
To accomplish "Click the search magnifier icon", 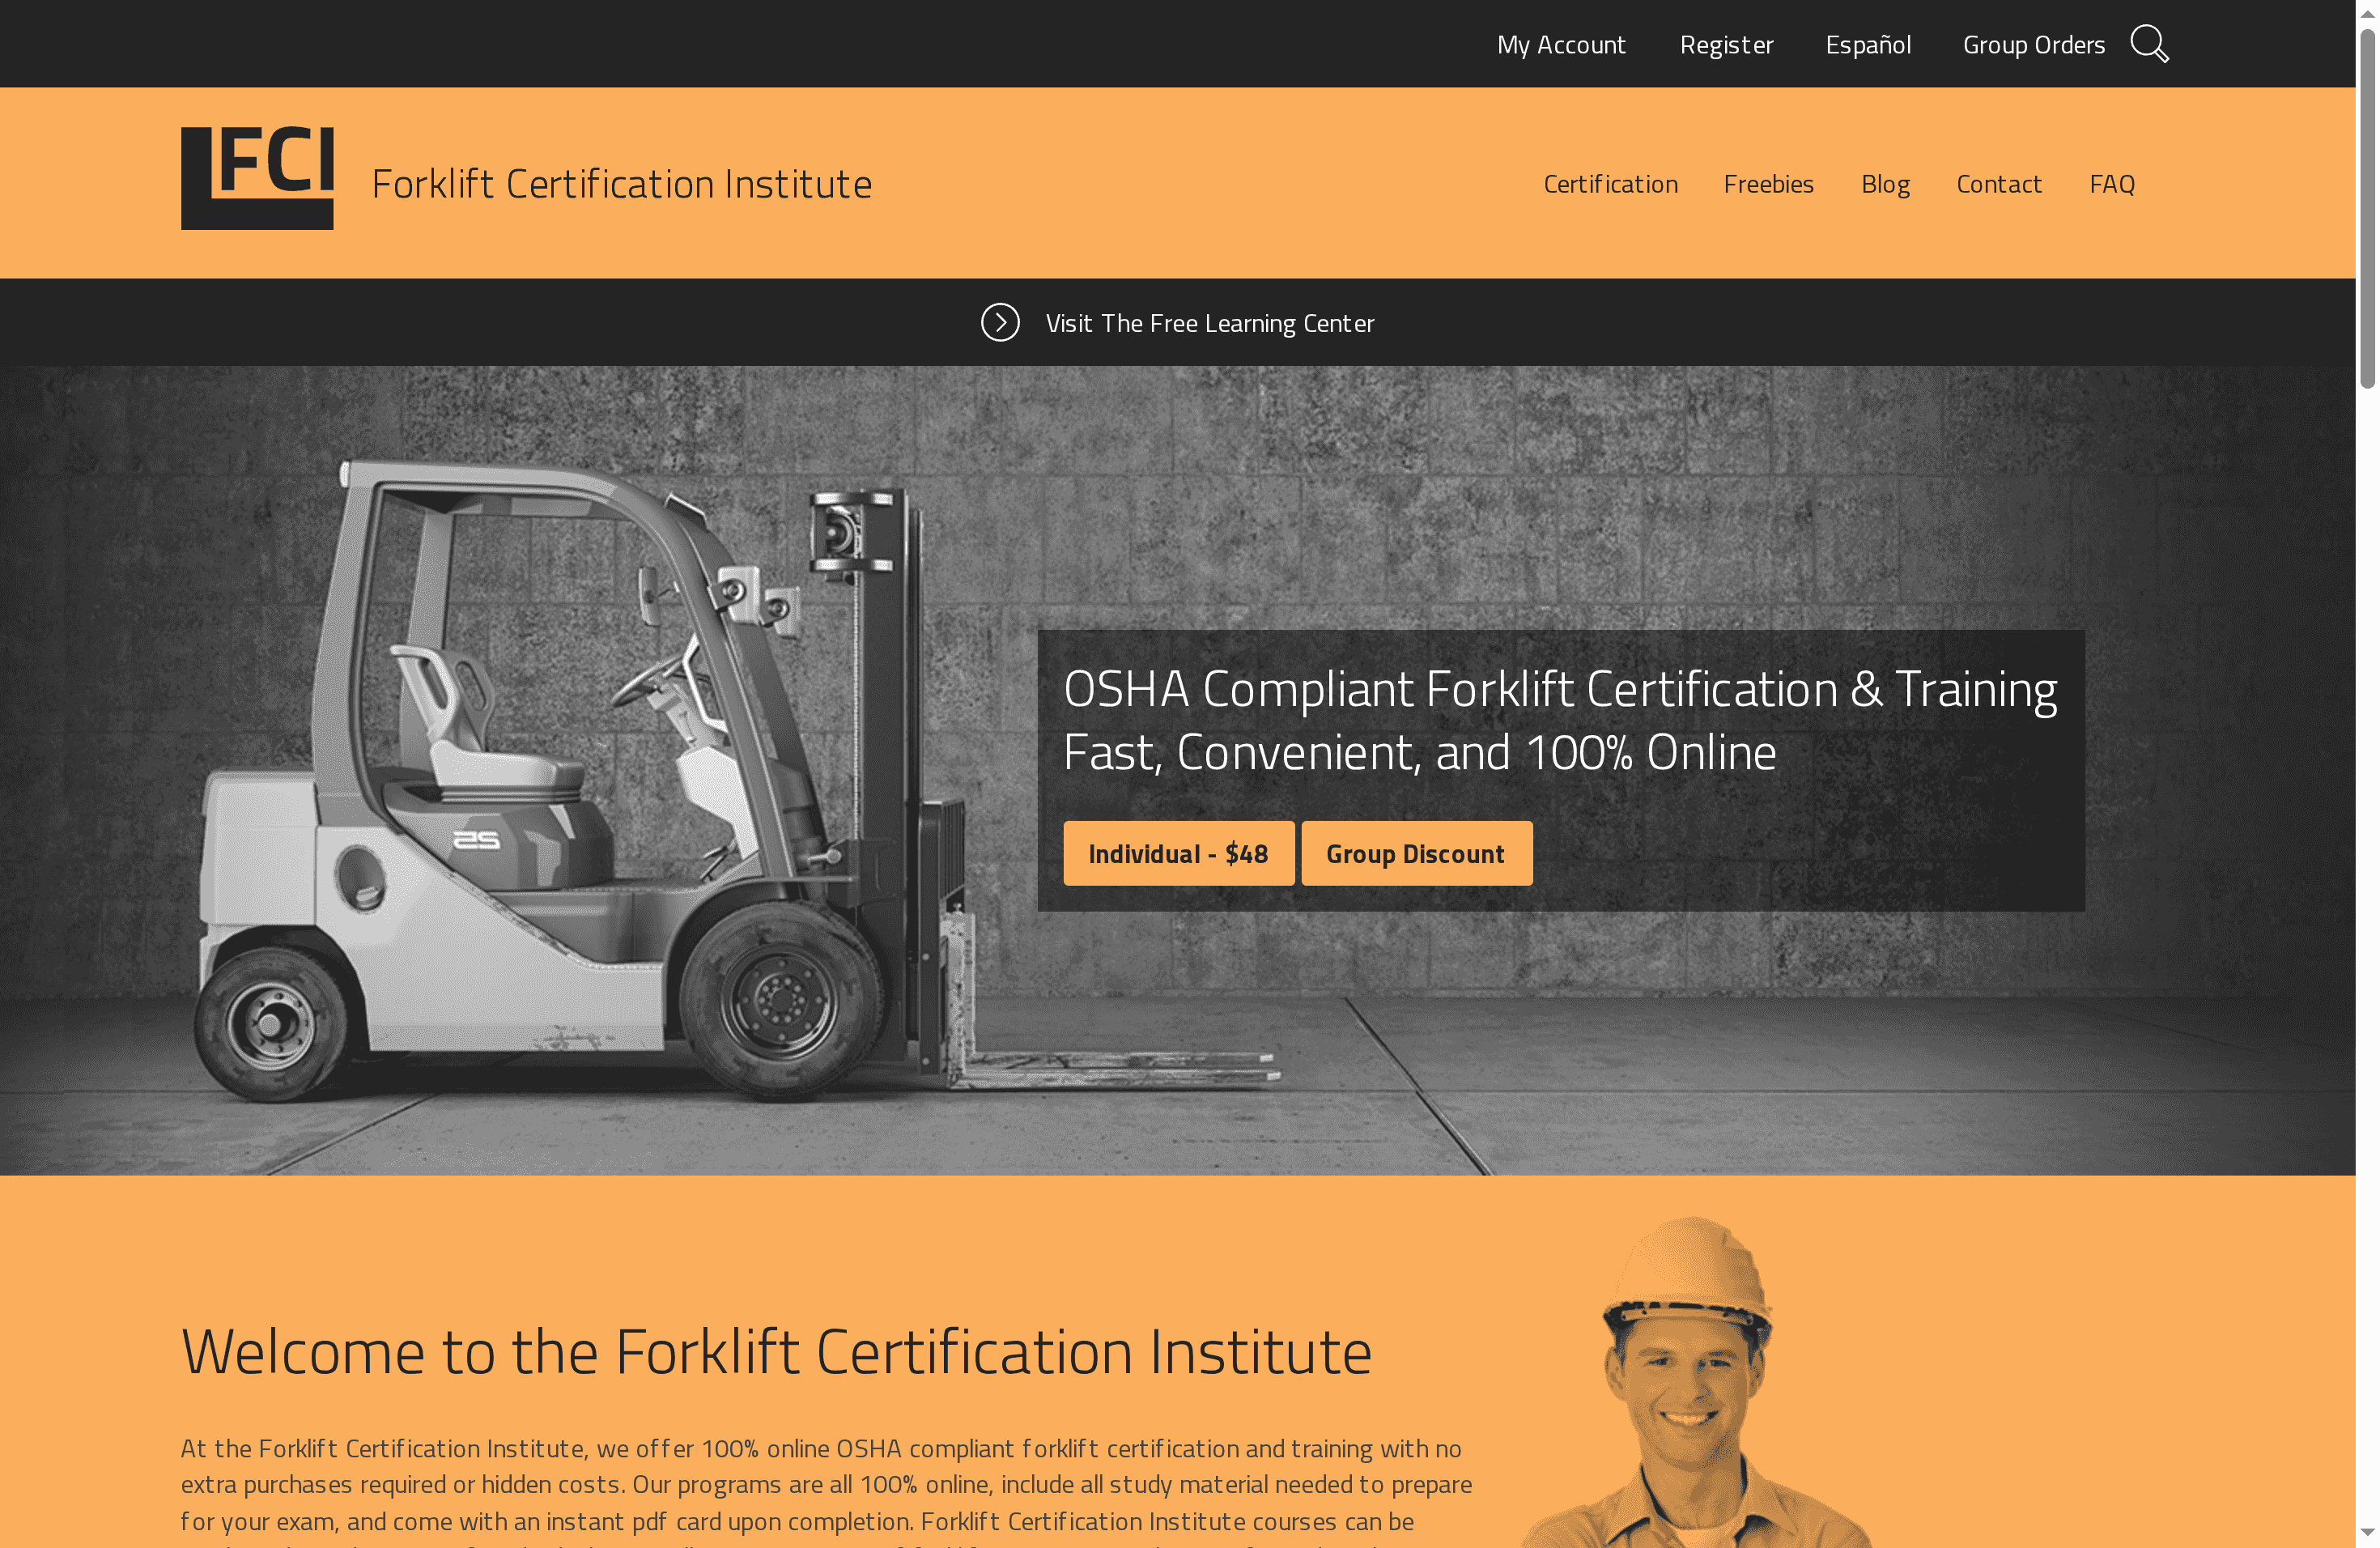I will coord(2148,44).
